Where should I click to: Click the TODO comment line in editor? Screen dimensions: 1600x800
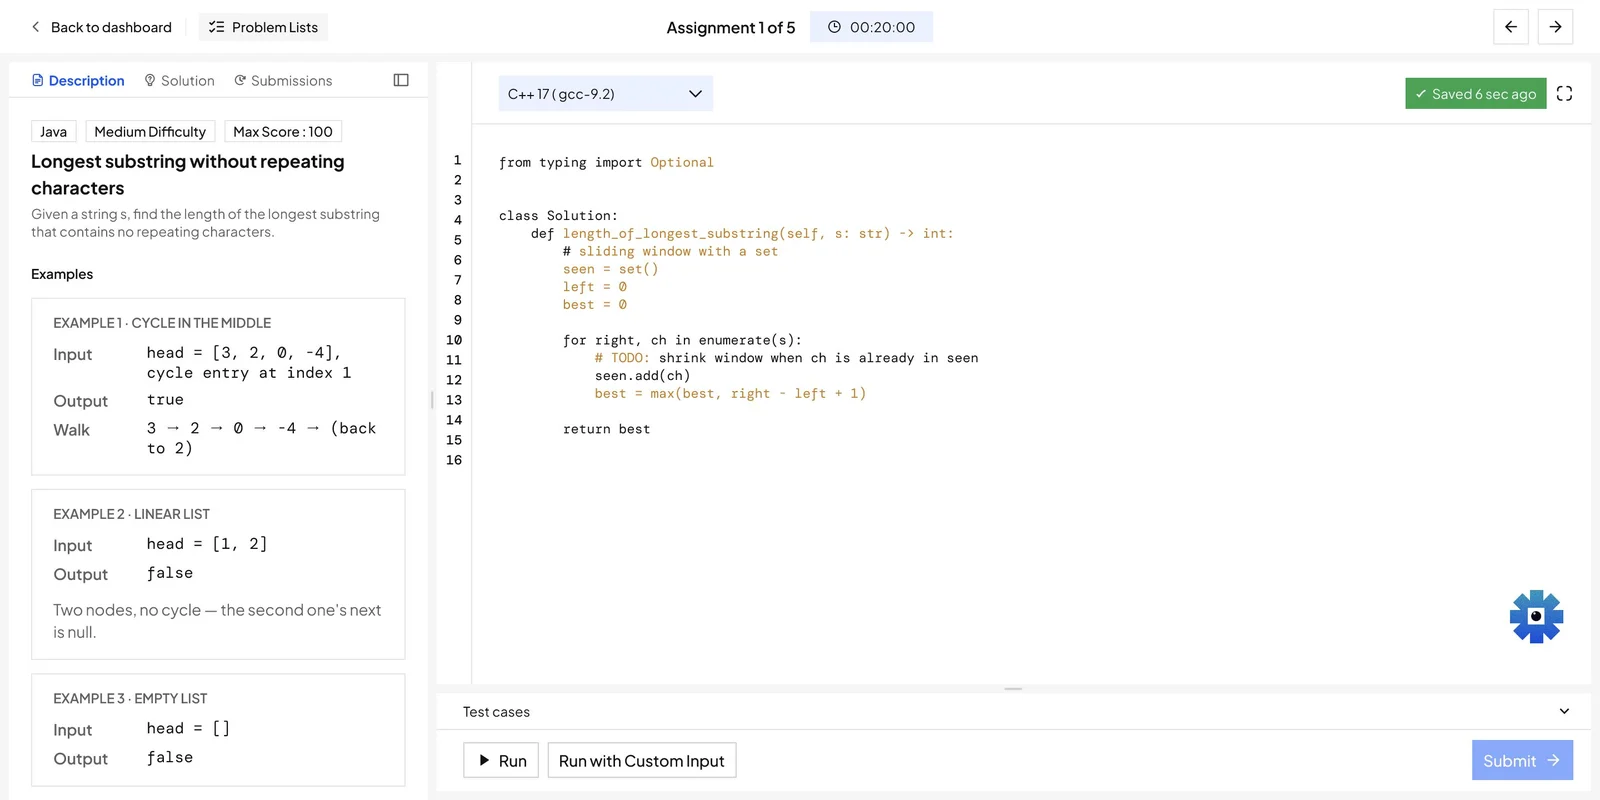[x=786, y=358]
